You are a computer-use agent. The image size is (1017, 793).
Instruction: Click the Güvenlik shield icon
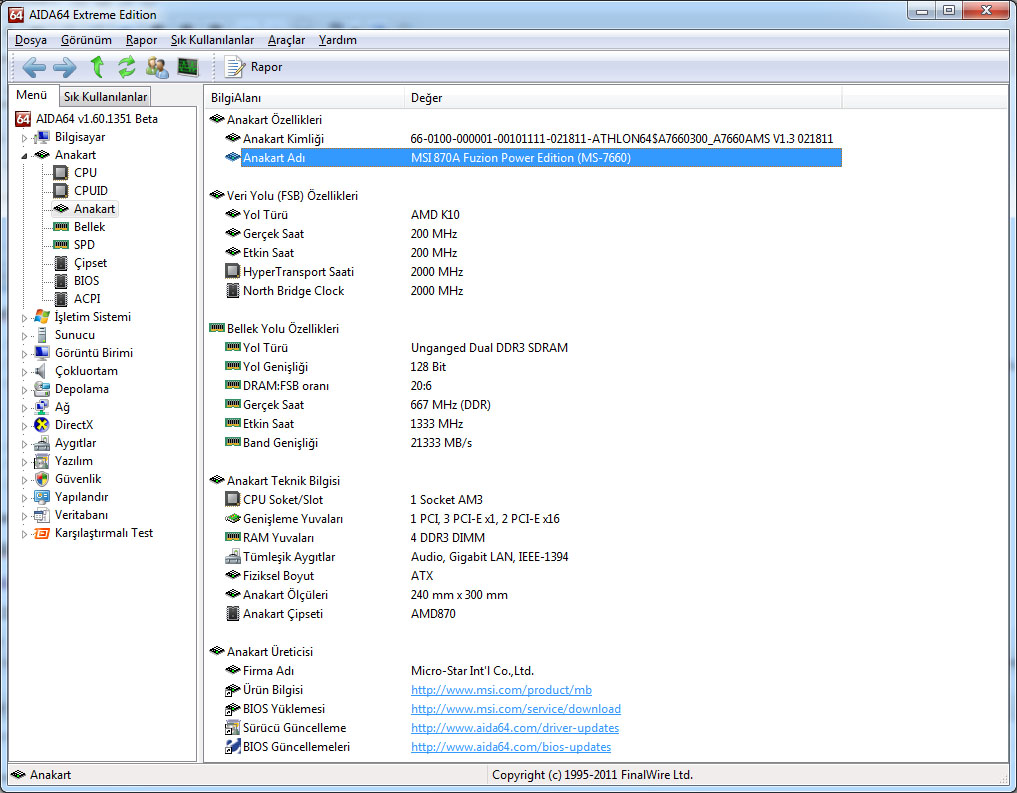click(x=42, y=479)
